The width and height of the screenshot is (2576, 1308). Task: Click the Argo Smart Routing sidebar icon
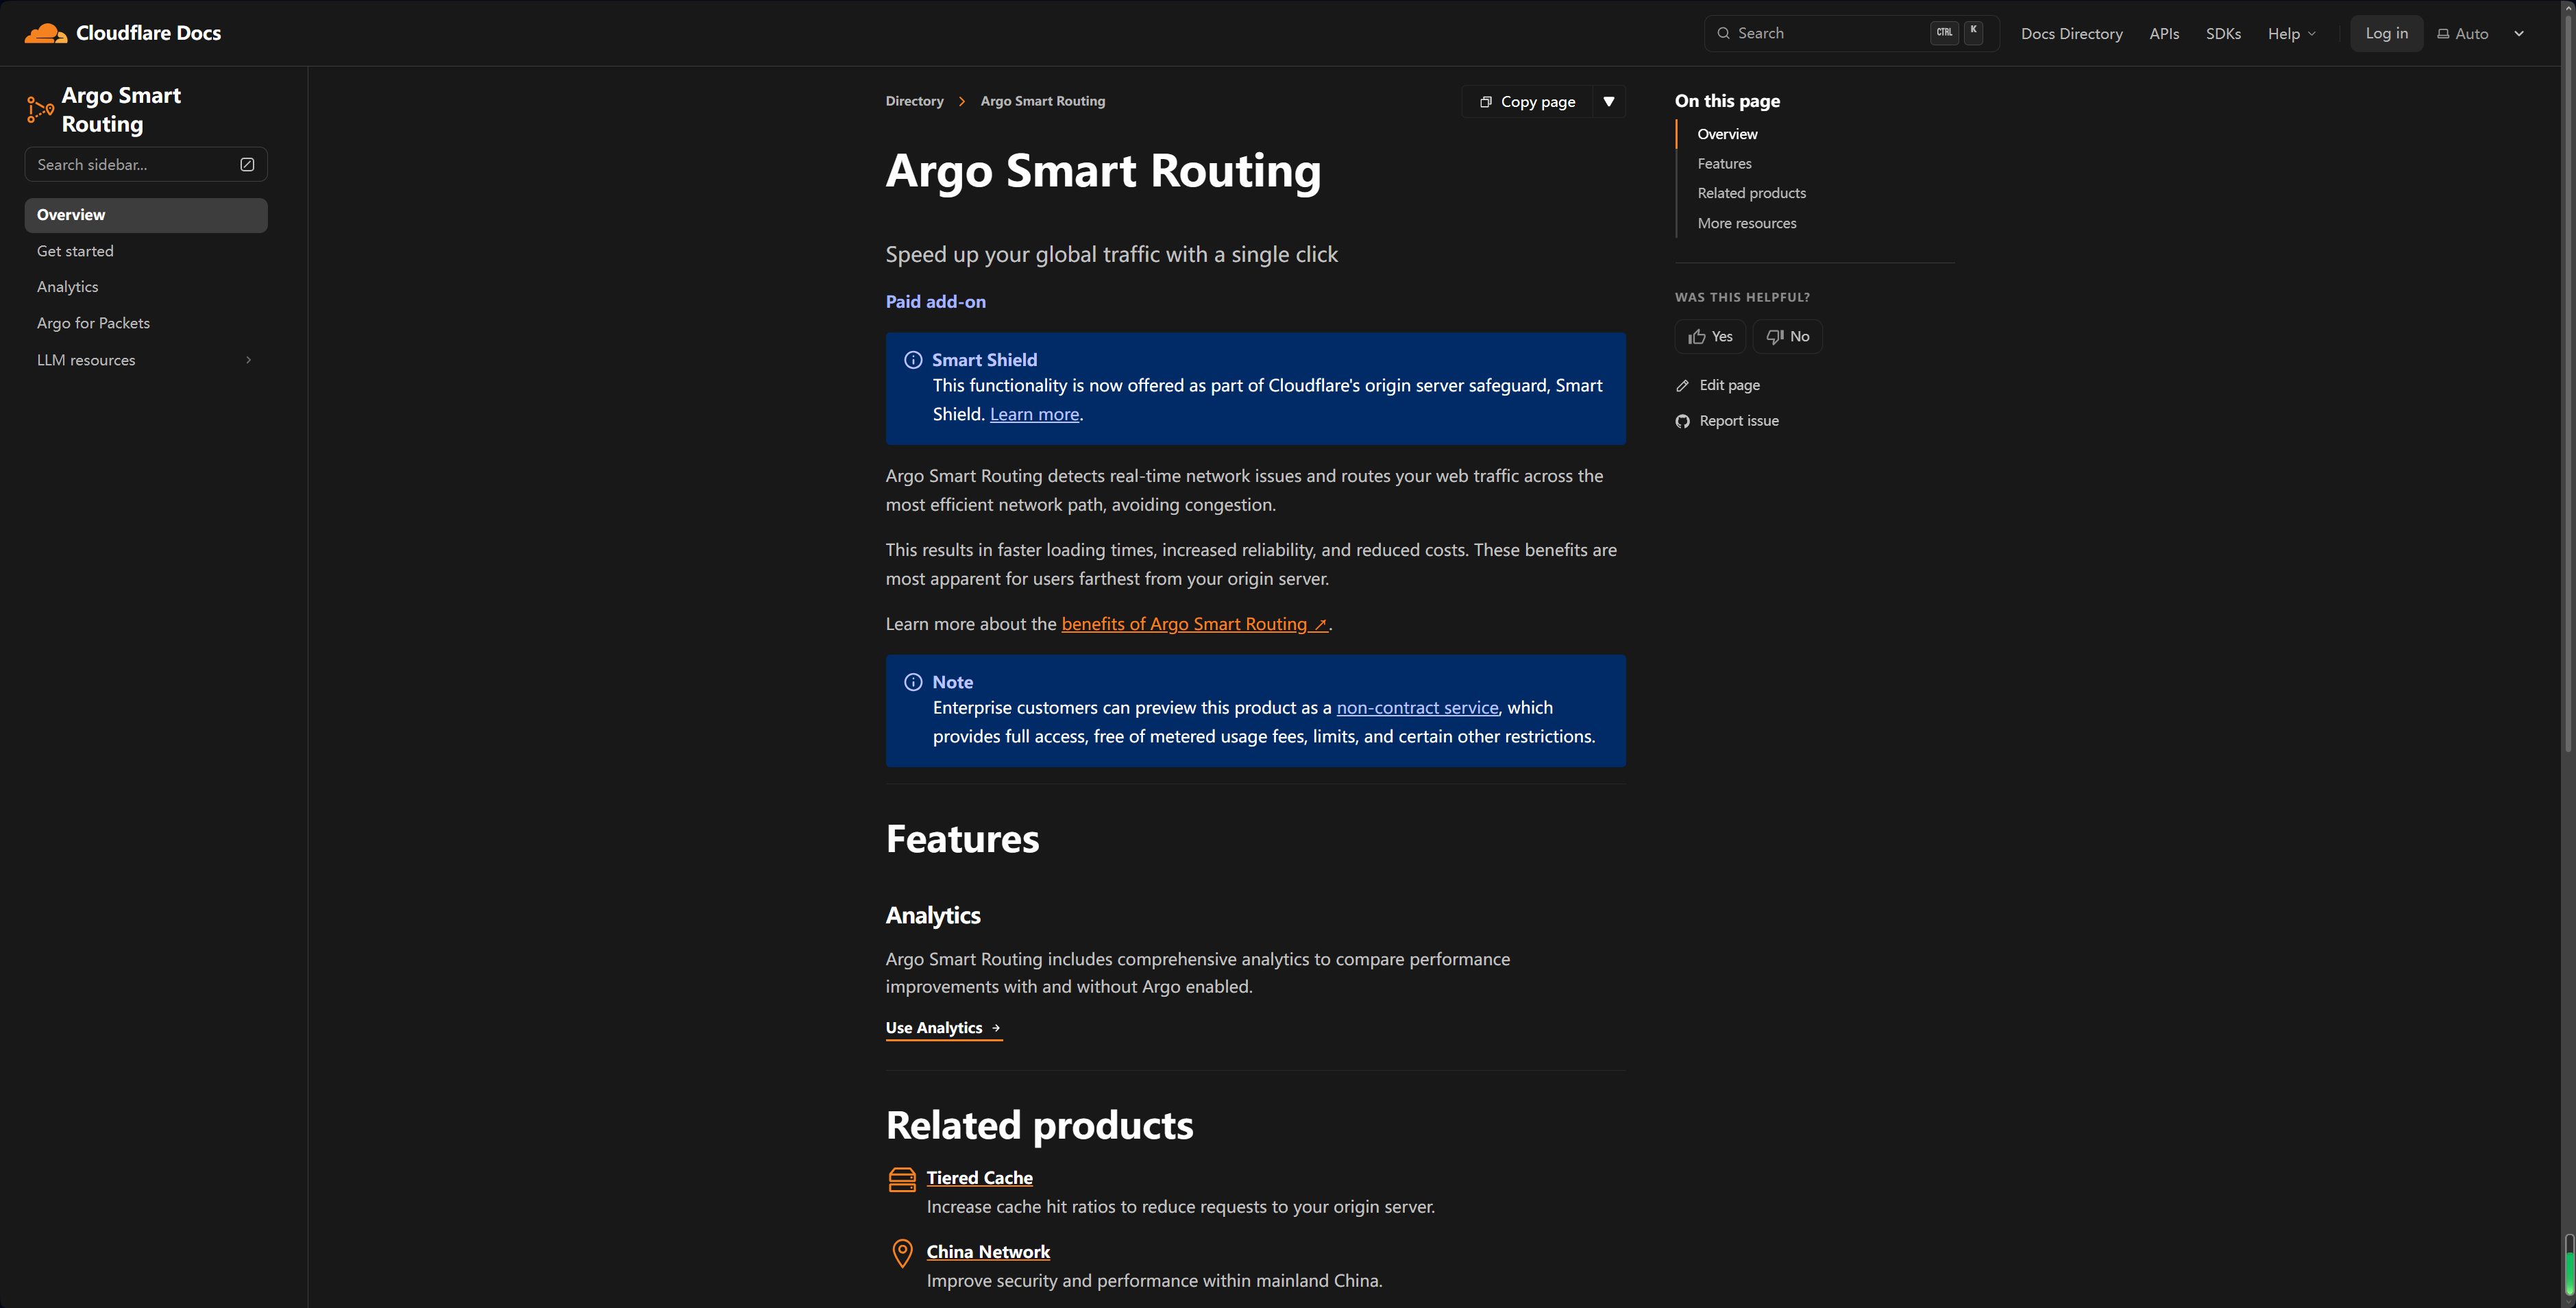pyautogui.click(x=40, y=110)
